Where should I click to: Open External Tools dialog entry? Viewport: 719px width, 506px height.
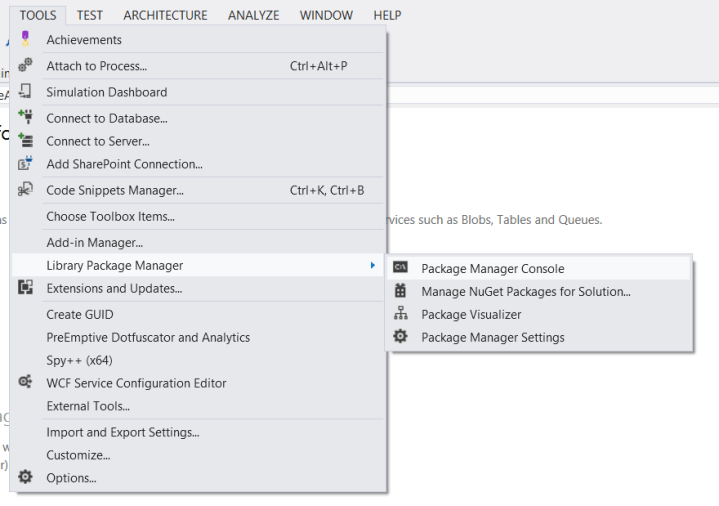(88, 406)
